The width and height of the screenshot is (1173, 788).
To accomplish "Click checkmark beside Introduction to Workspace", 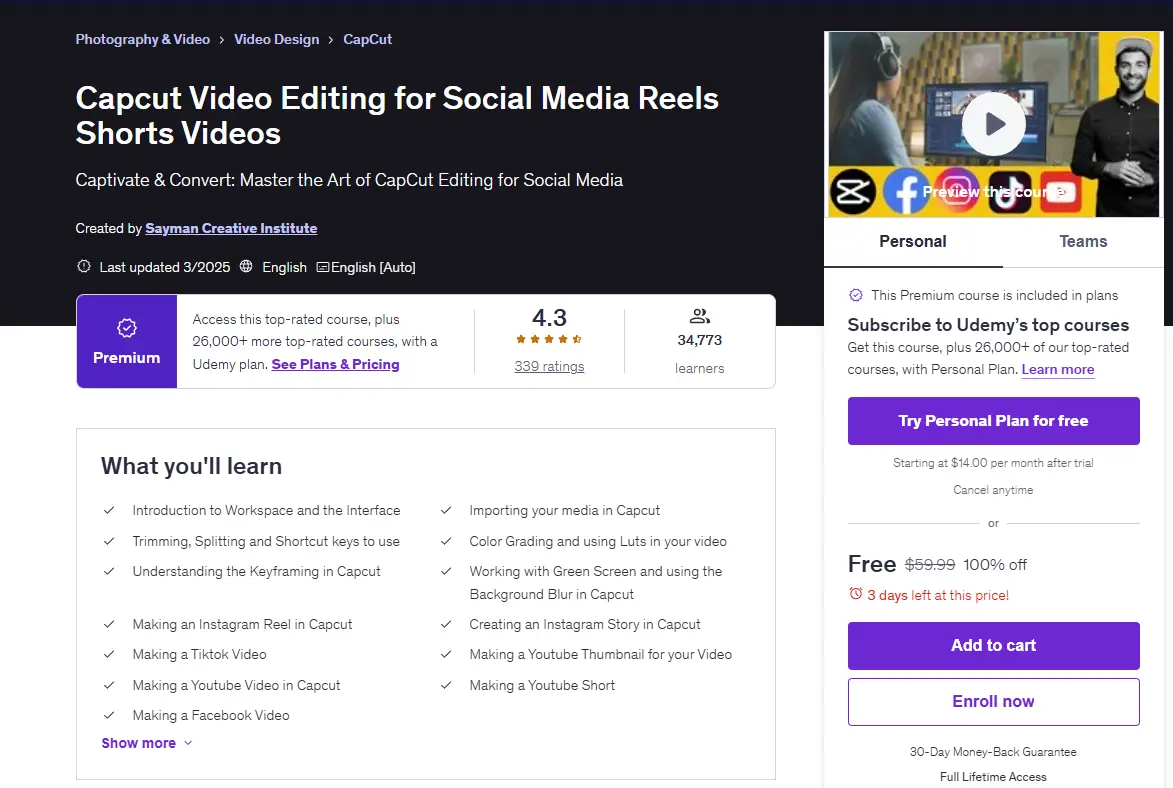I will click(109, 510).
